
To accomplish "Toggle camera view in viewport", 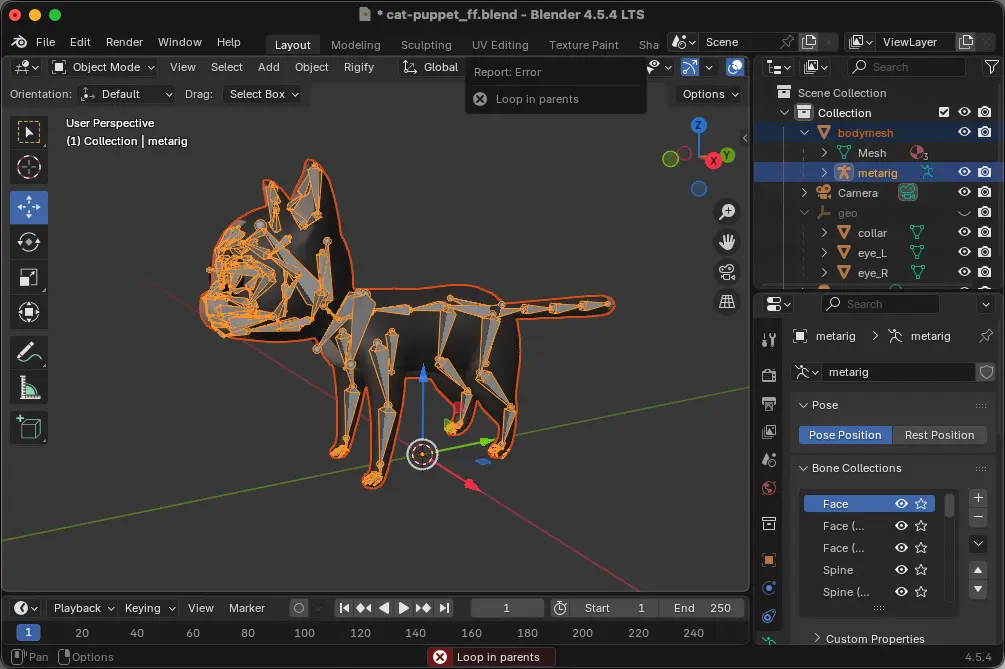I will (x=727, y=272).
